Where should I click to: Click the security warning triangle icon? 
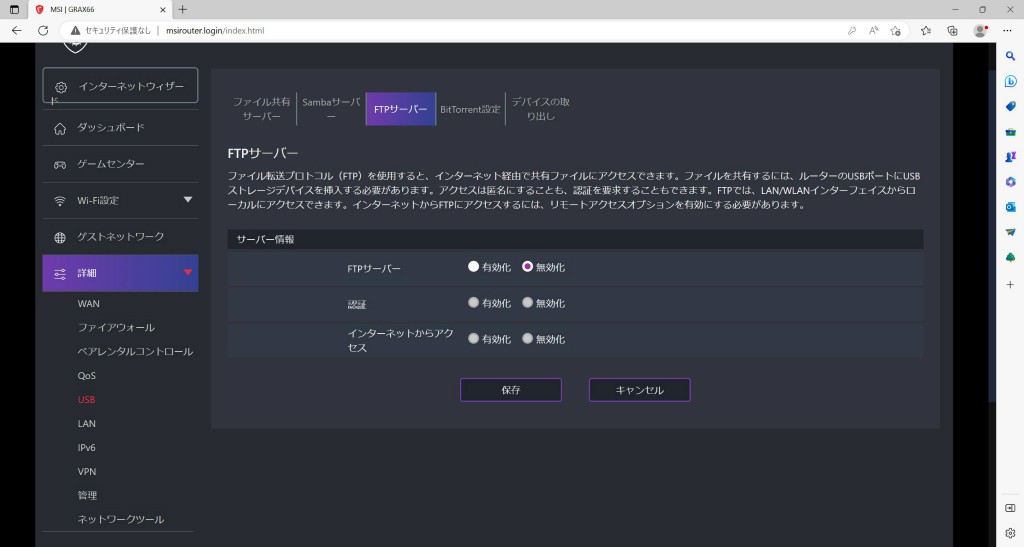click(76, 31)
